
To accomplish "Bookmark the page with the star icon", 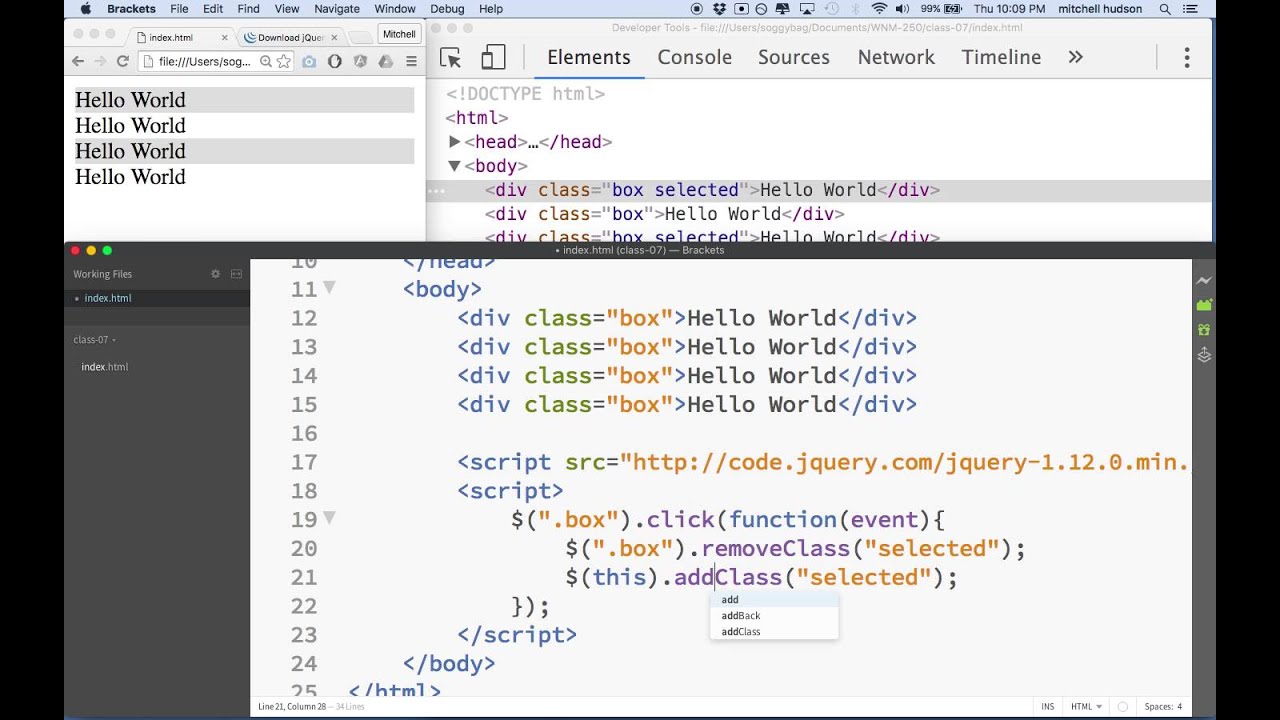I will pos(284,61).
